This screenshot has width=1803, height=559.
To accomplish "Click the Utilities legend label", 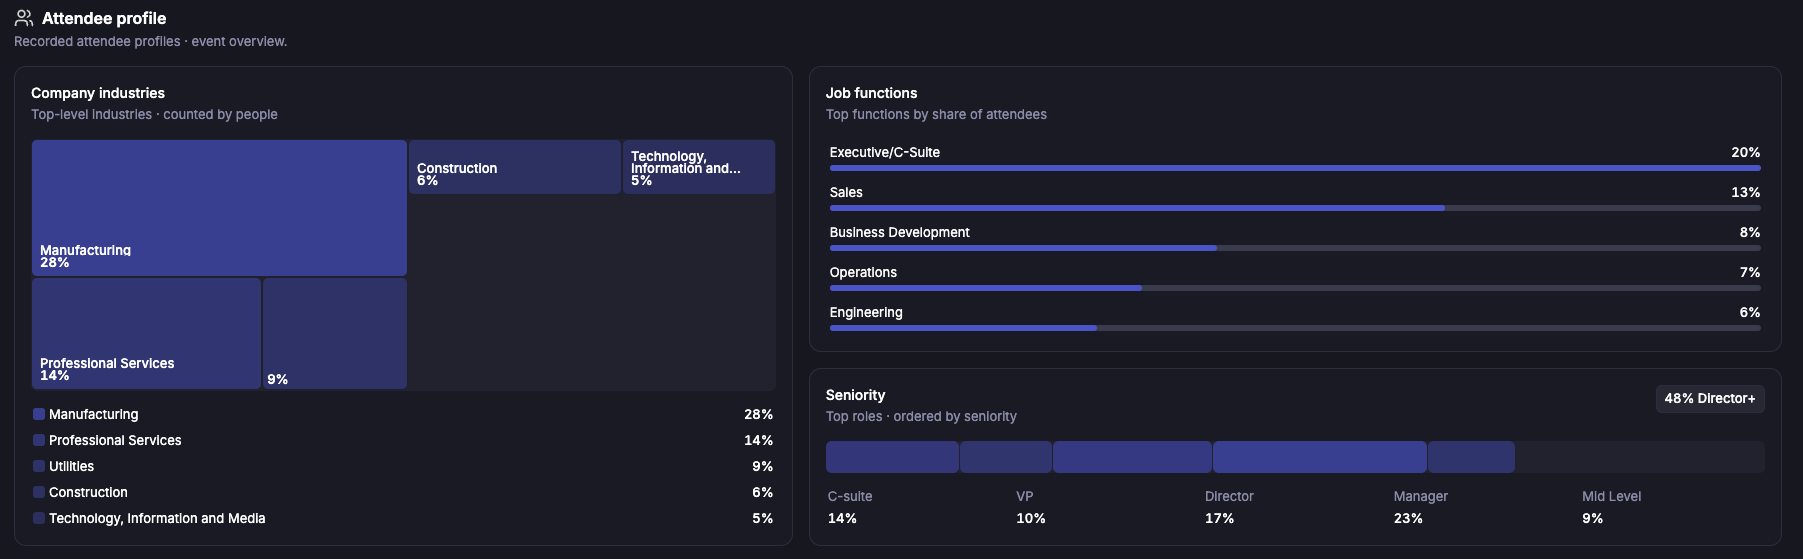I will (71, 466).
